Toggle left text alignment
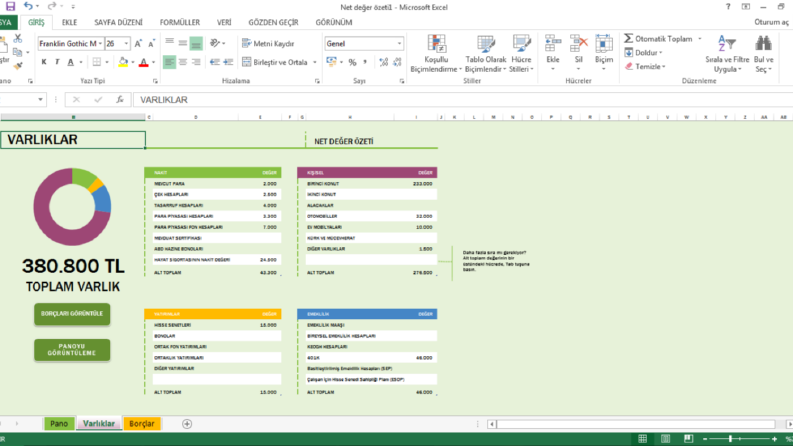This screenshot has width=793, height=446. click(169, 62)
